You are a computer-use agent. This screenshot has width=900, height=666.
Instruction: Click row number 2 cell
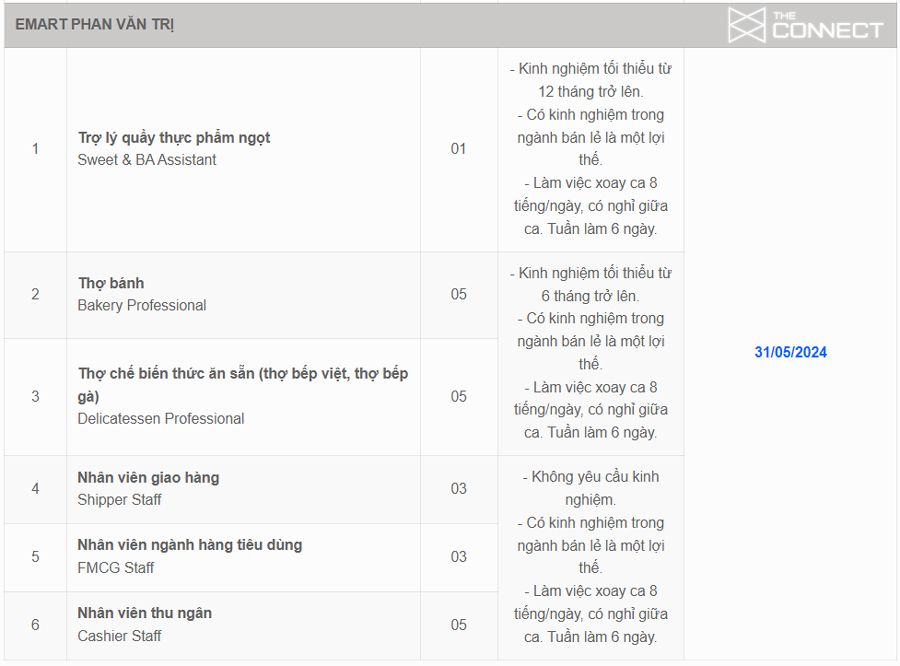coord(35,294)
